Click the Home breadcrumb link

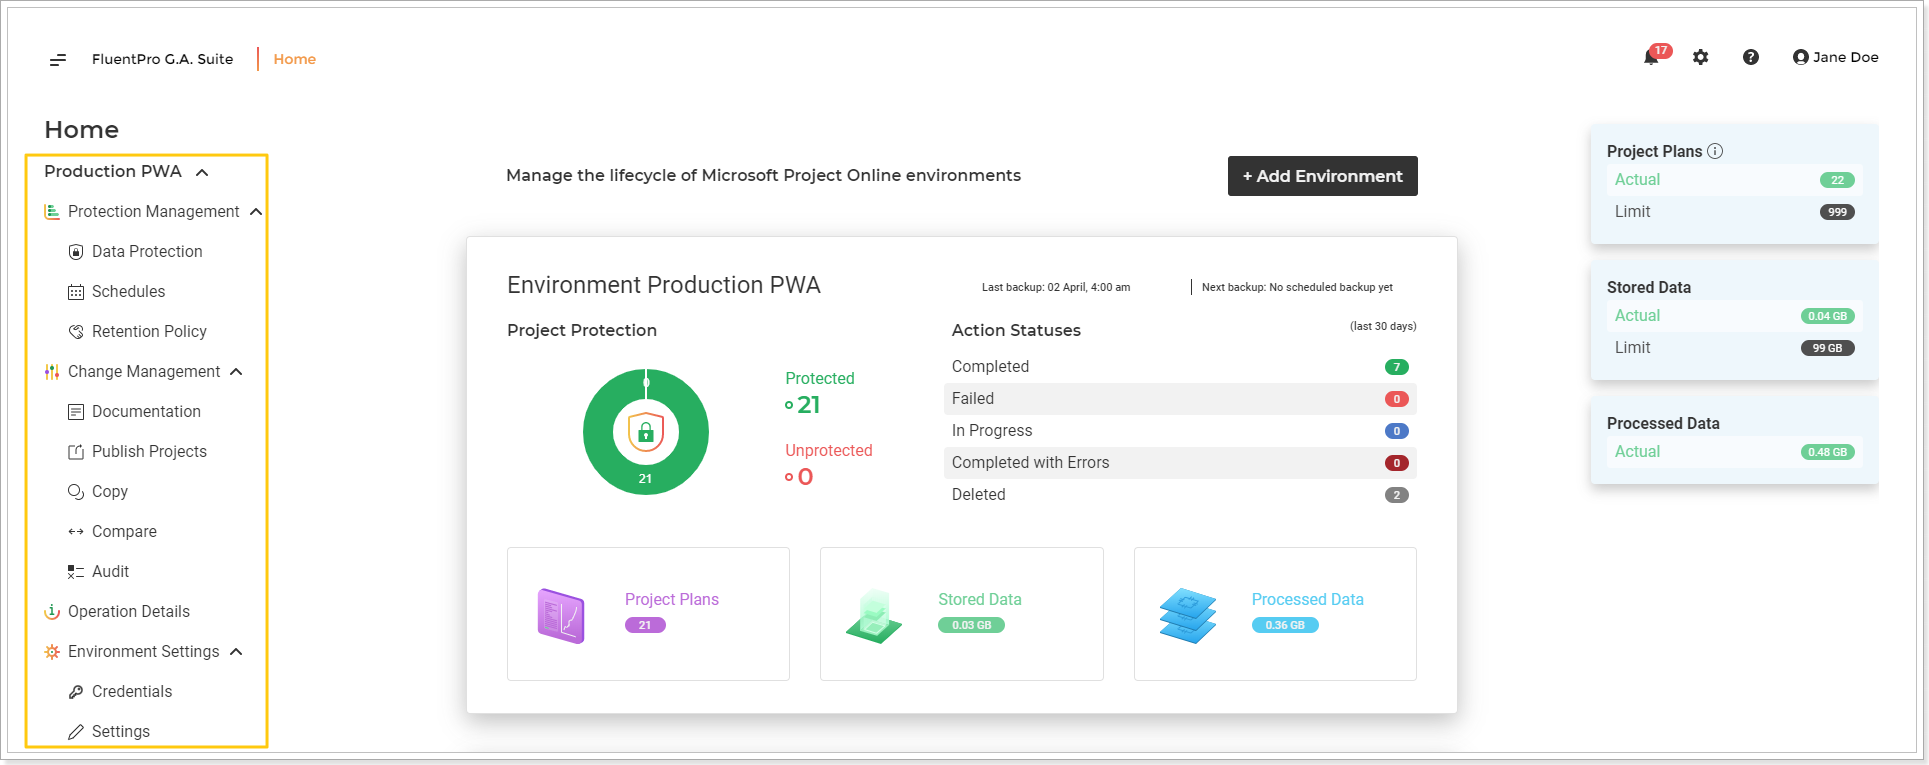tap(294, 59)
